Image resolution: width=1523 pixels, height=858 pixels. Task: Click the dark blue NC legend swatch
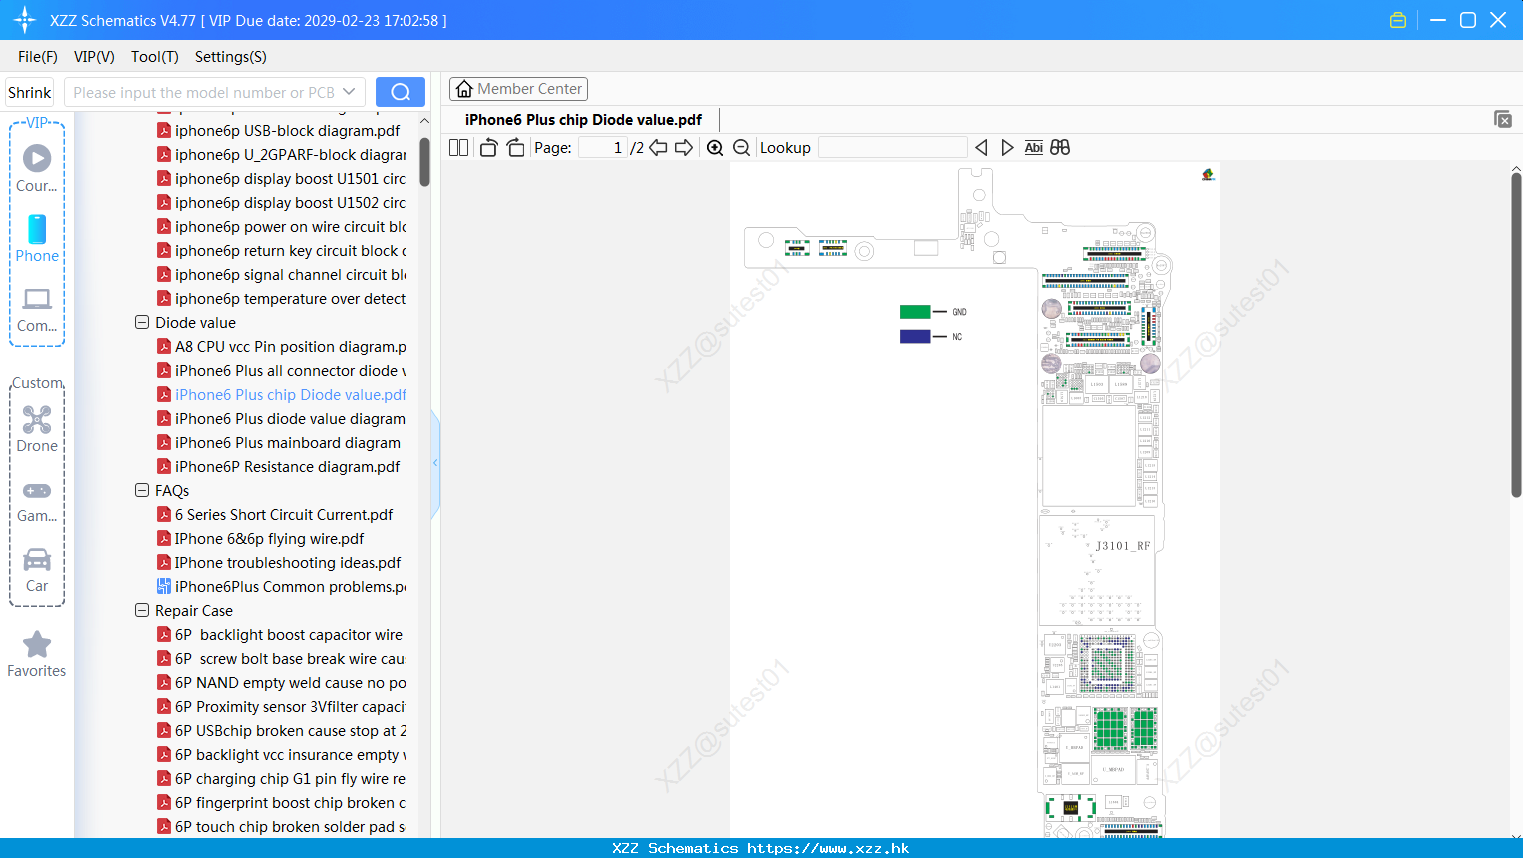(915, 337)
